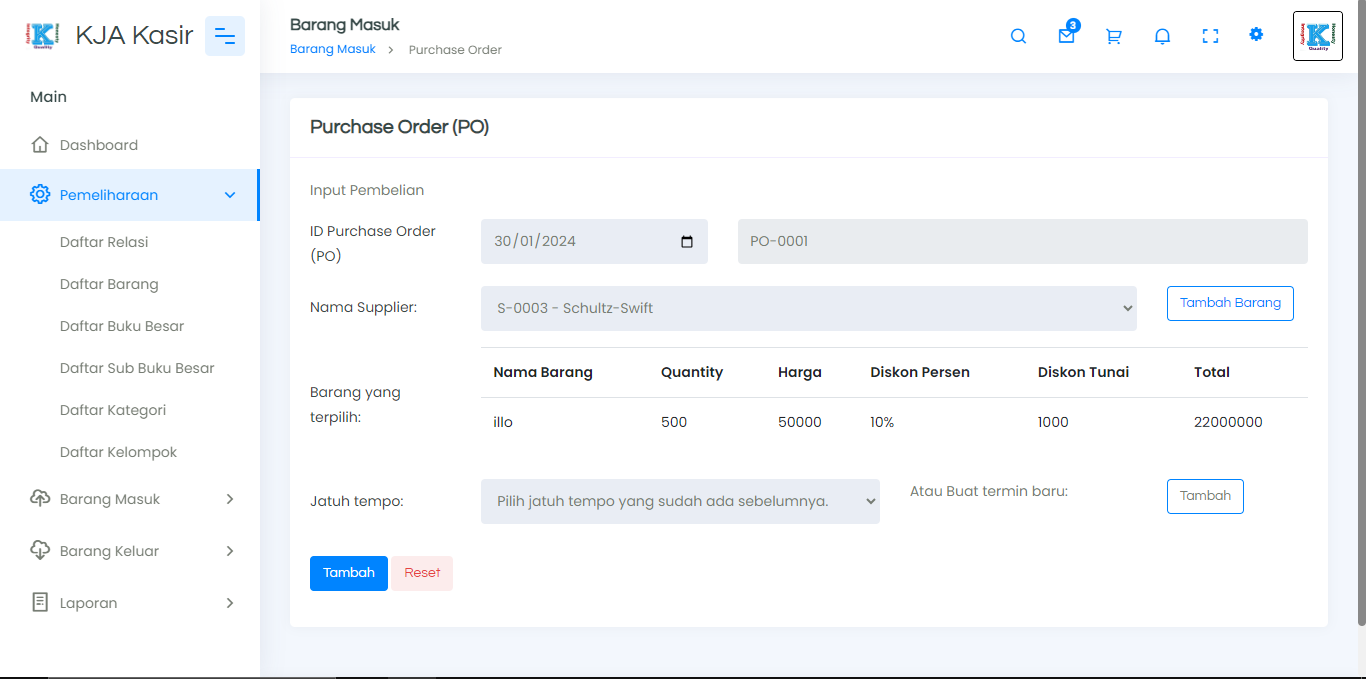This screenshot has width=1366, height=679.
Task: Follow the Barang Masuk breadcrumb link
Action: (333, 49)
